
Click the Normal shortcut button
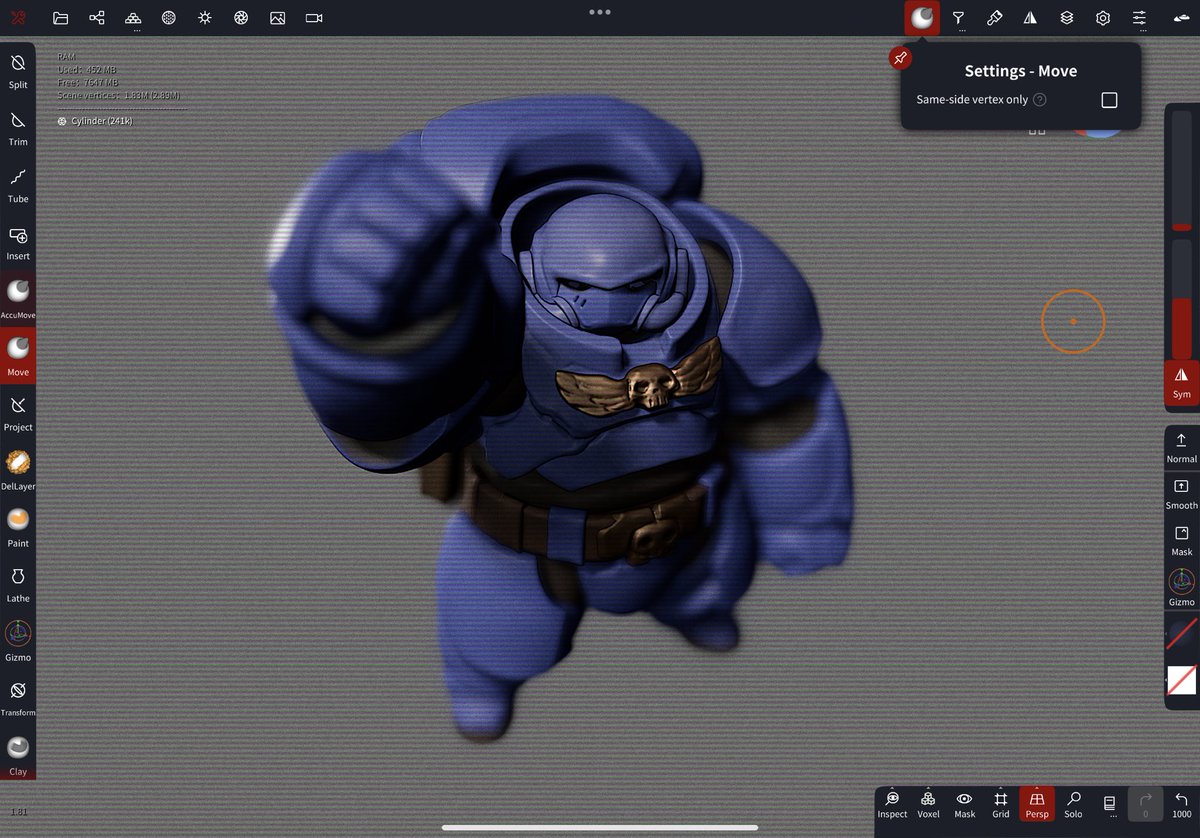pyautogui.click(x=1182, y=448)
